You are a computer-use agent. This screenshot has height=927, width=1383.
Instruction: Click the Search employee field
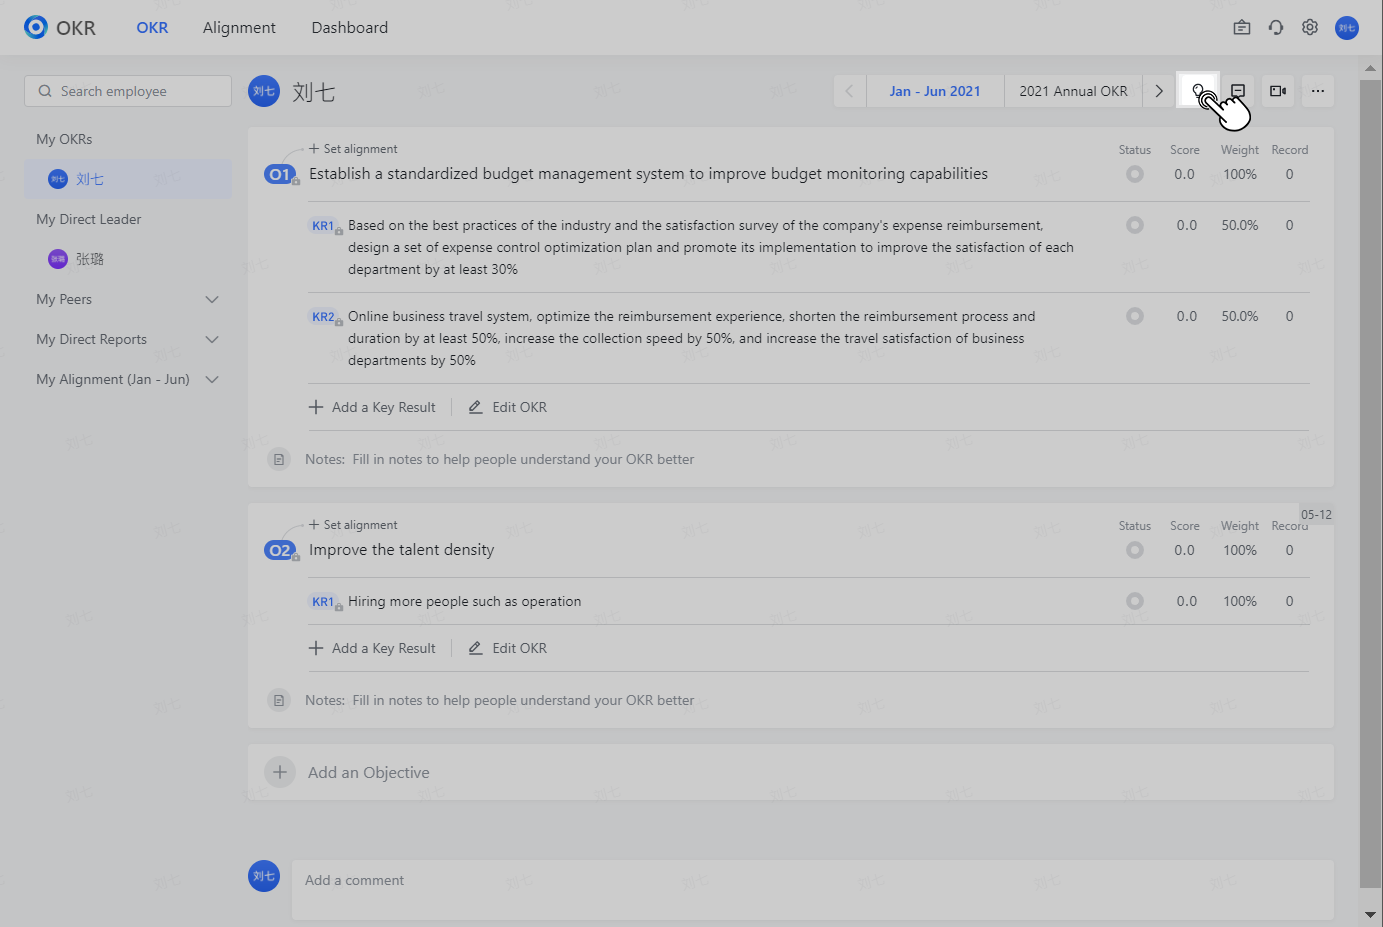point(128,91)
